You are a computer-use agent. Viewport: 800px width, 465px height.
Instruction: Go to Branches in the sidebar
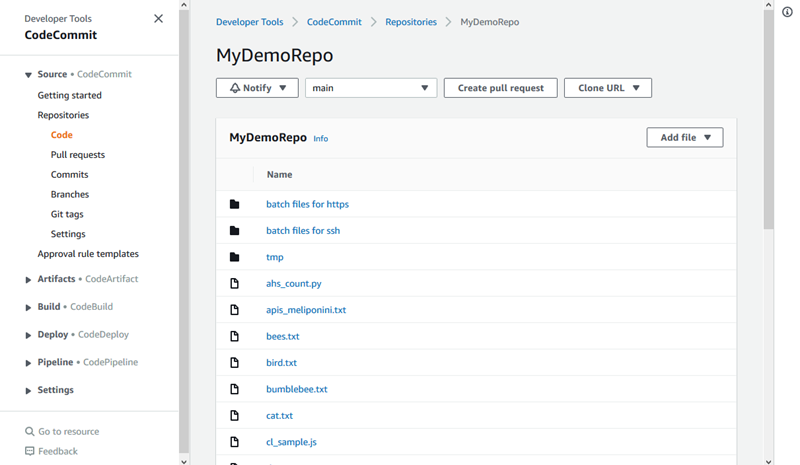tap(70, 194)
